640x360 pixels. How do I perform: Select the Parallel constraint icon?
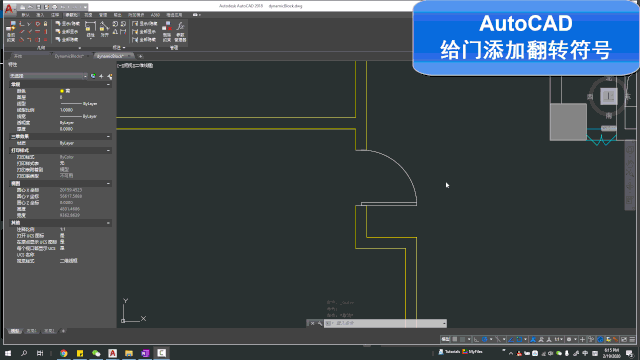coord(22,31)
